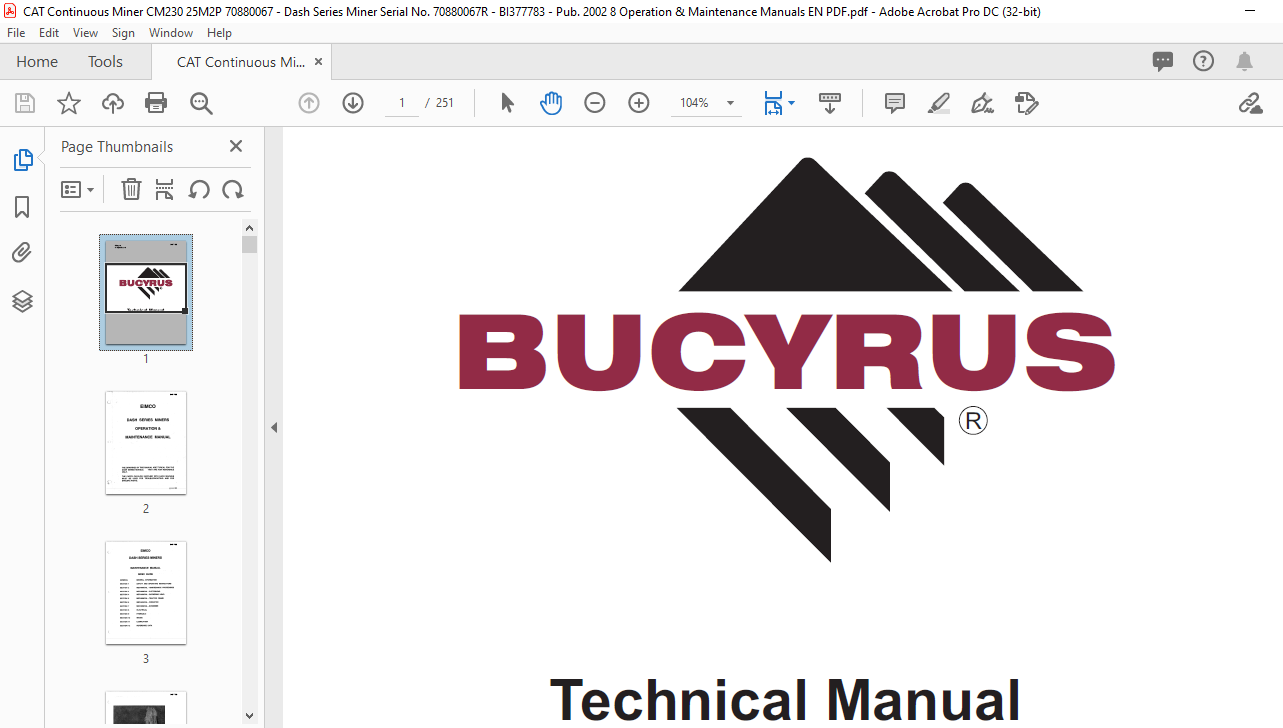Open the Attachments paperclip panel

pyautogui.click(x=22, y=253)
